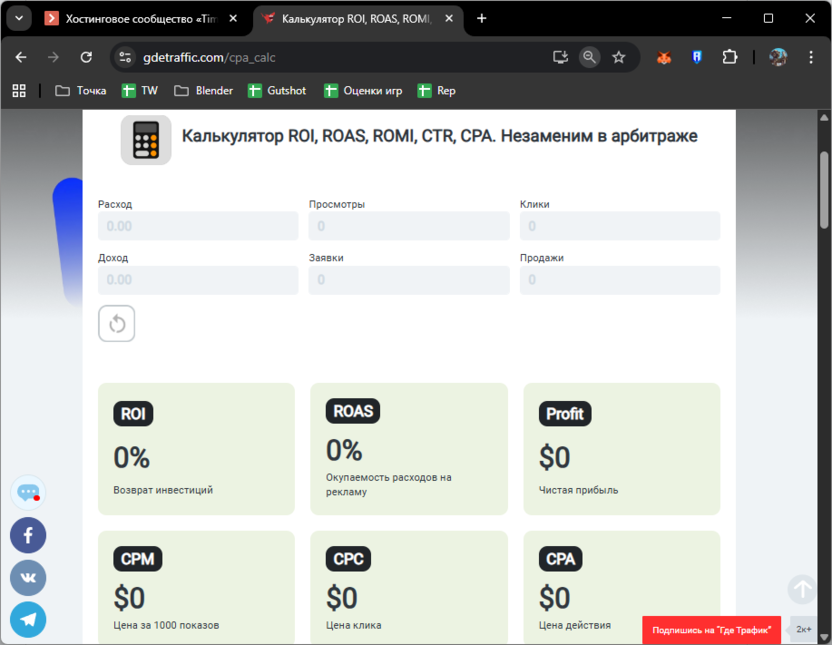
Task: Open the MetaMask fox extension icon
Action: click(x=661, y=57)
